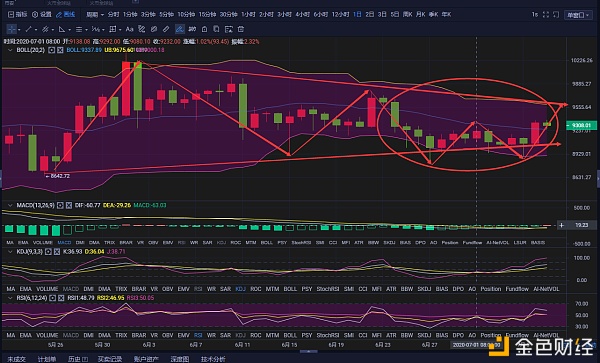Select the horizontal lines tool
Image resolution: width=600 pixels, height=363 pixels.
click(x=79, y=29)
